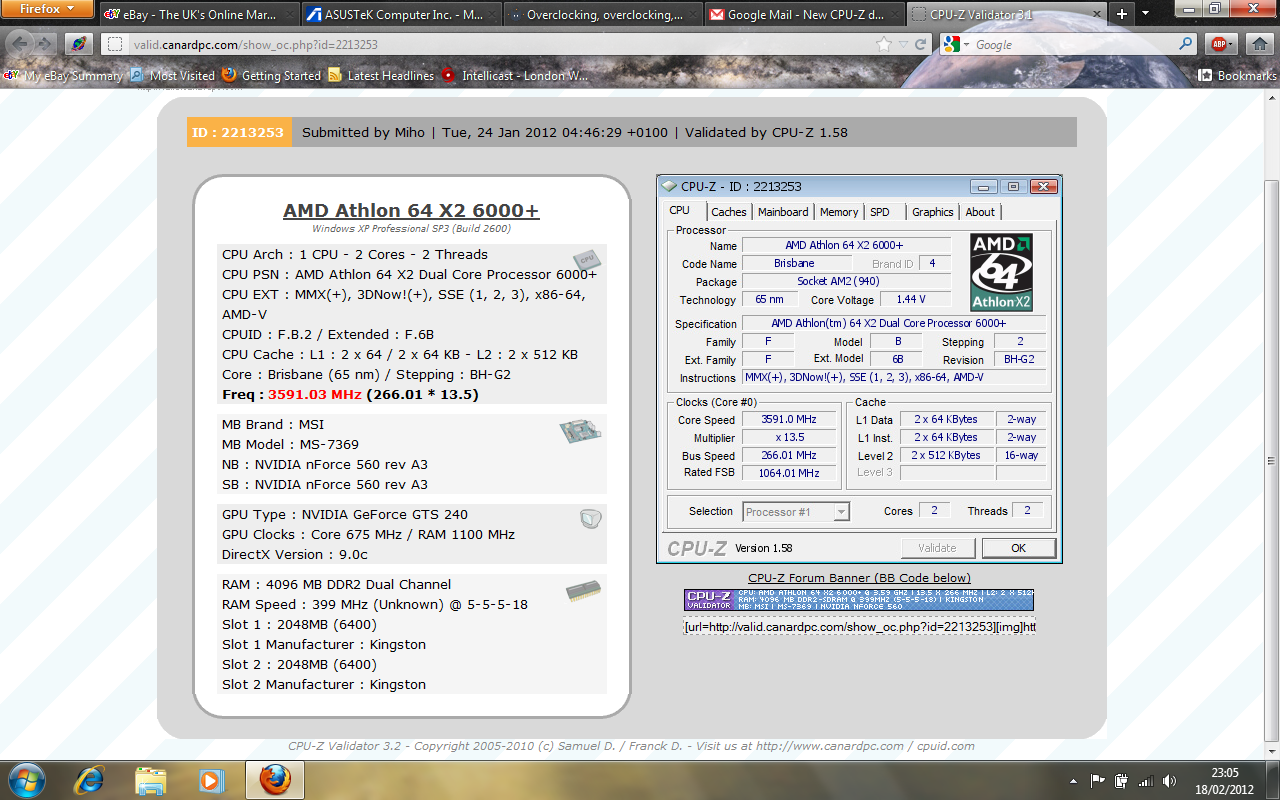Open a new browser tab

(1121, 14)
